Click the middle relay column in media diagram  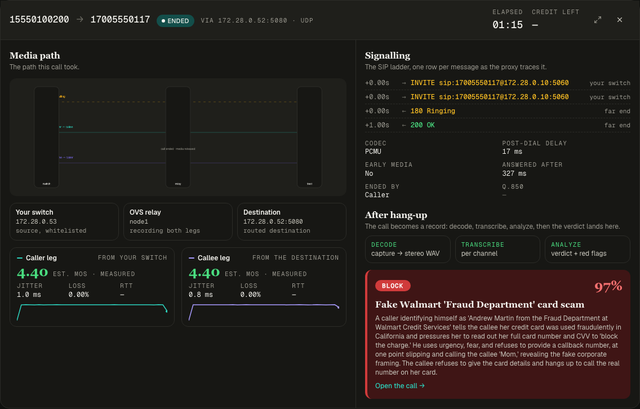point(178,137)
